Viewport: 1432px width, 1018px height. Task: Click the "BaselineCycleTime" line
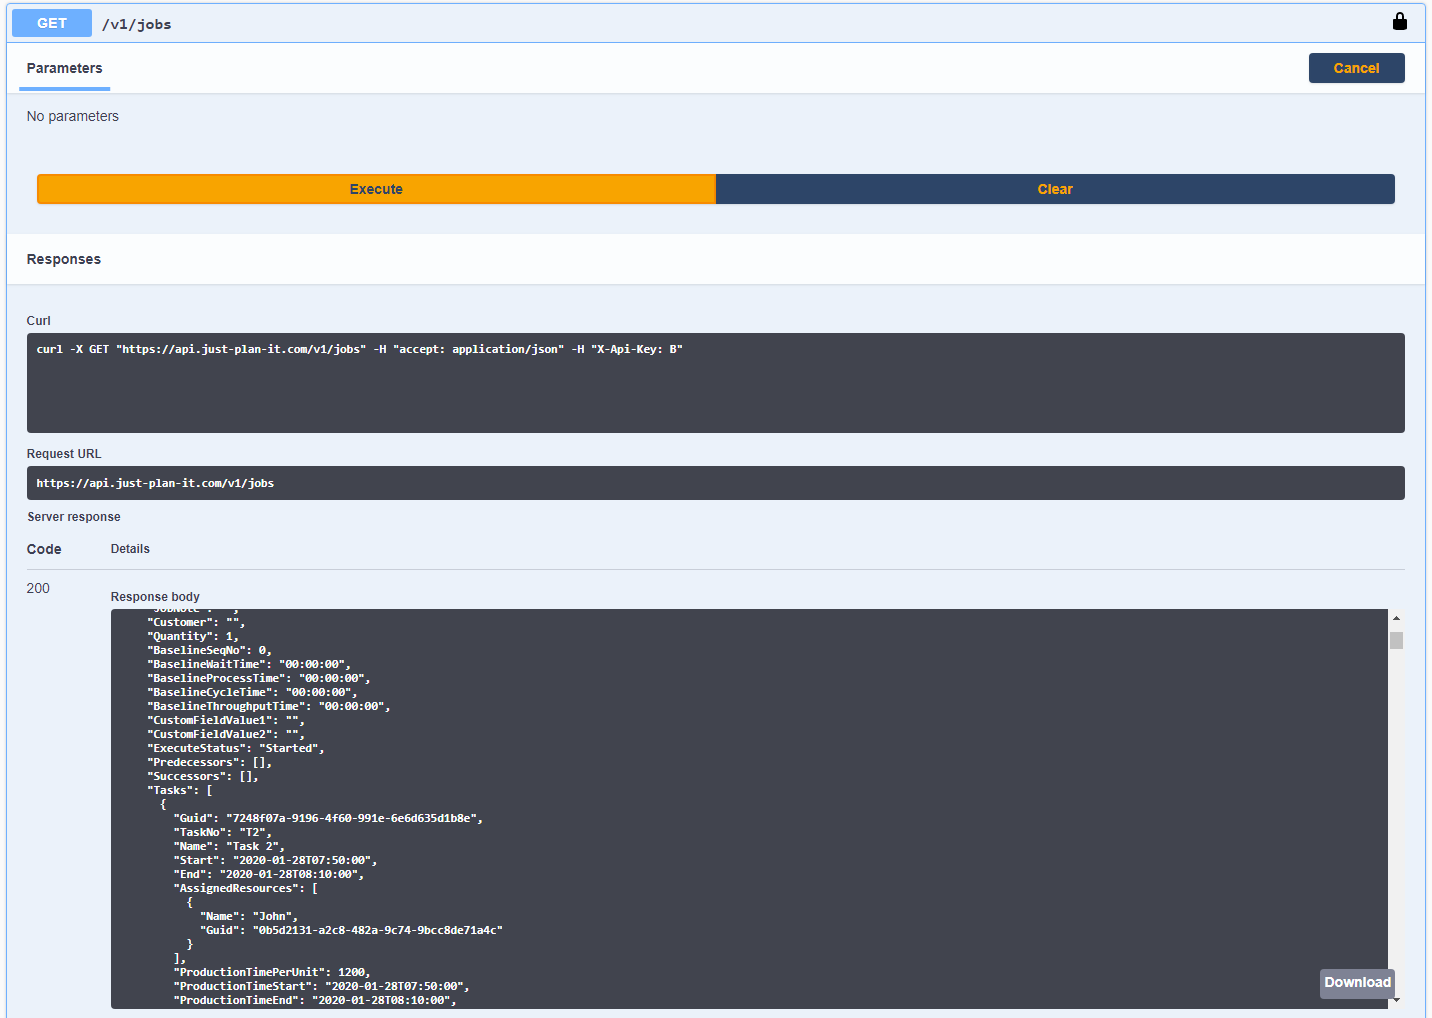[x=252, y=692]
